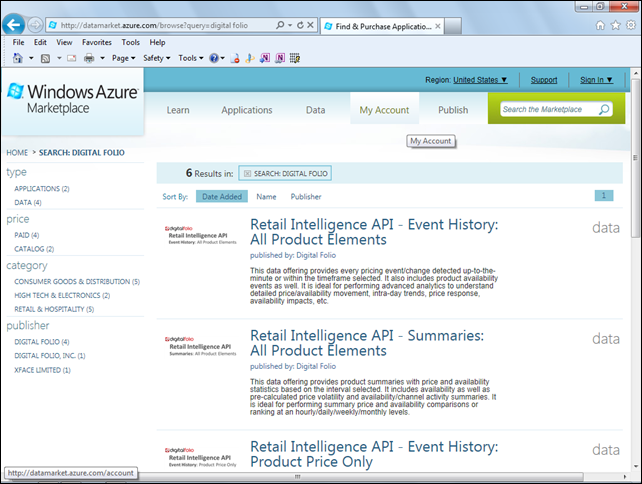This screenshot has width=642, height=484.
Task: Click the Messenger figure icon in command bar
Action: (x=250, y=58)
